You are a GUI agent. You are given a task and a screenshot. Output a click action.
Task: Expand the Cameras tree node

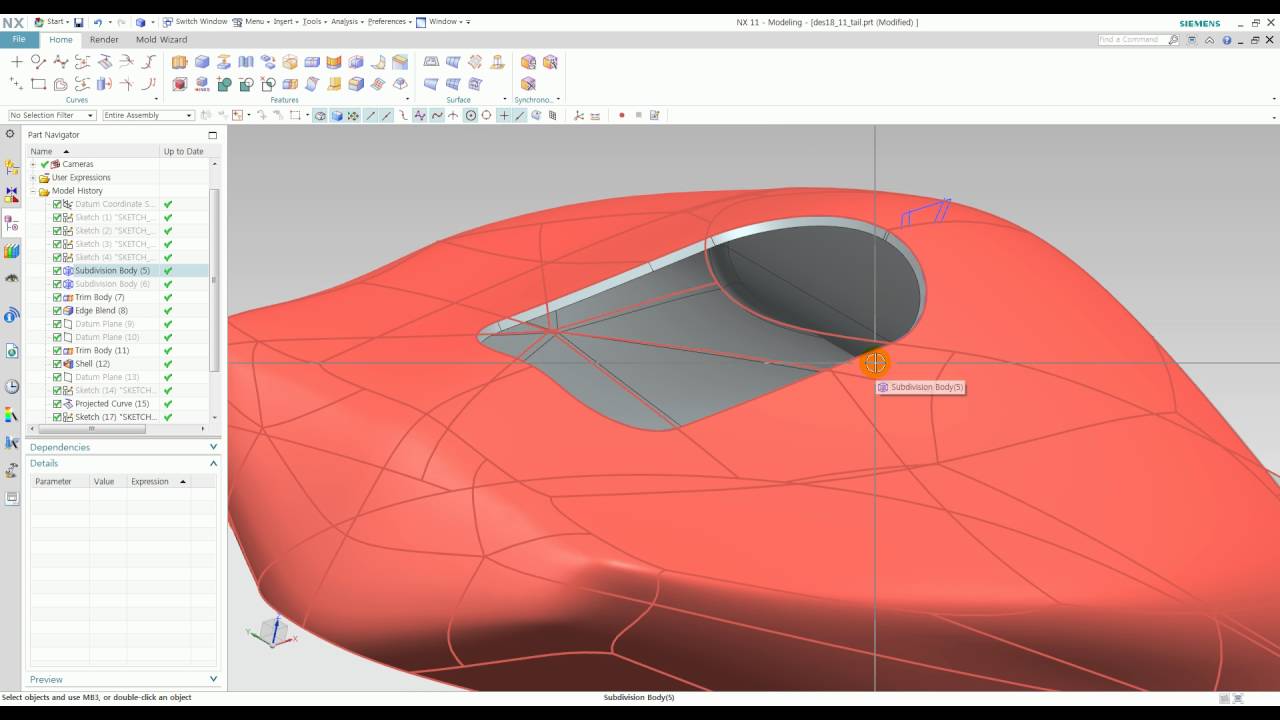(33, 164)
